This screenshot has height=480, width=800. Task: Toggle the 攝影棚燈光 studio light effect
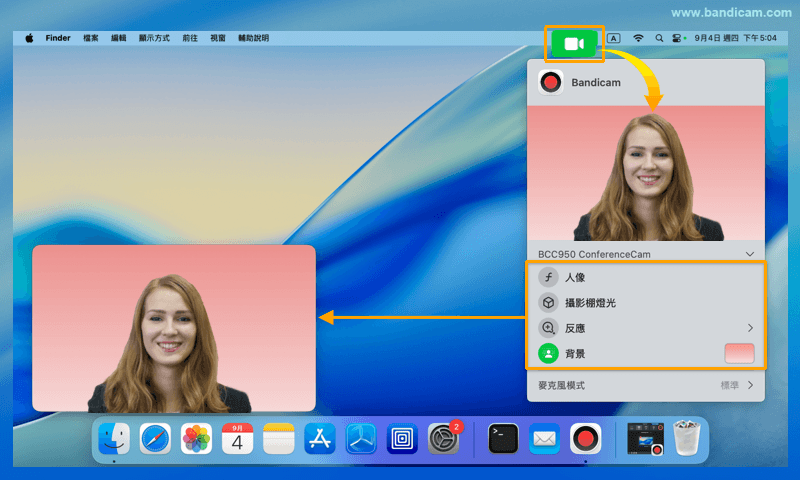548,302
